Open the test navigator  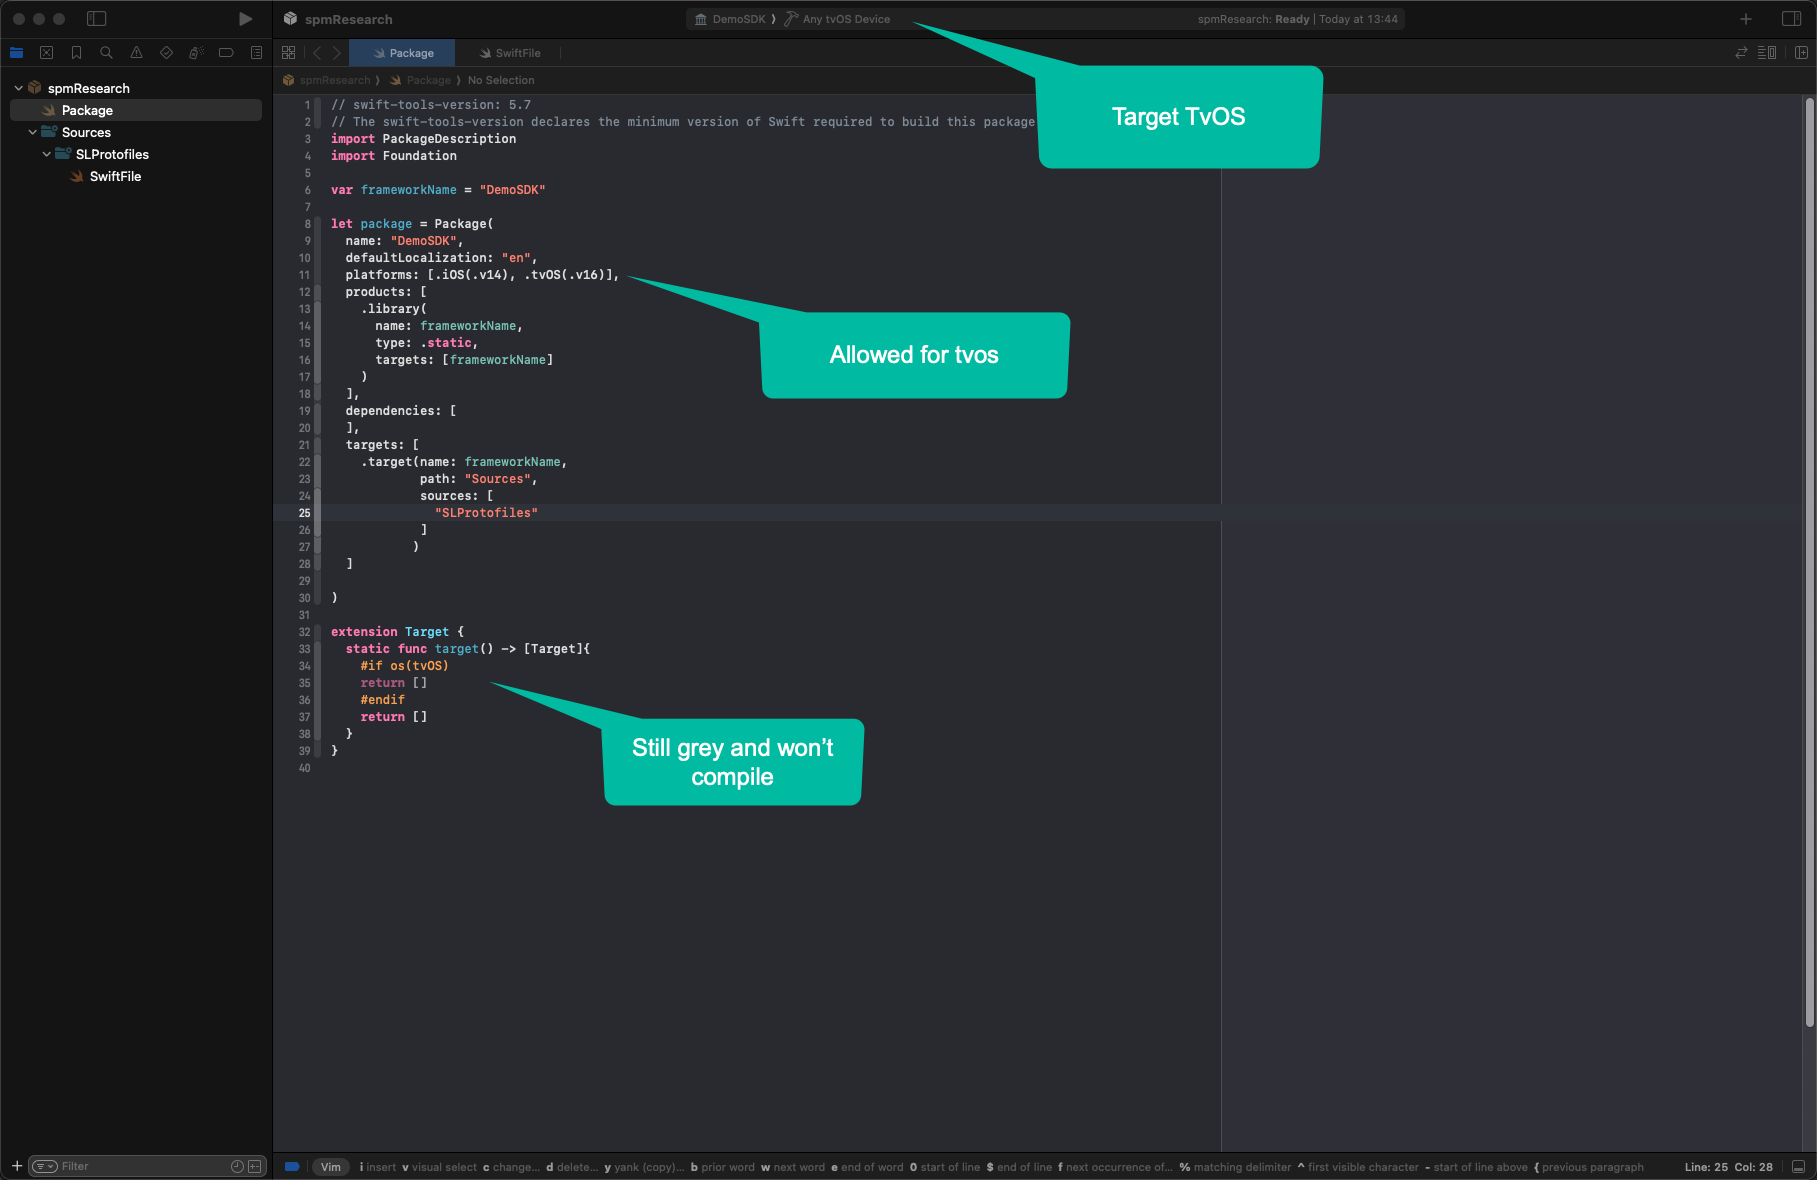point(166,53)
